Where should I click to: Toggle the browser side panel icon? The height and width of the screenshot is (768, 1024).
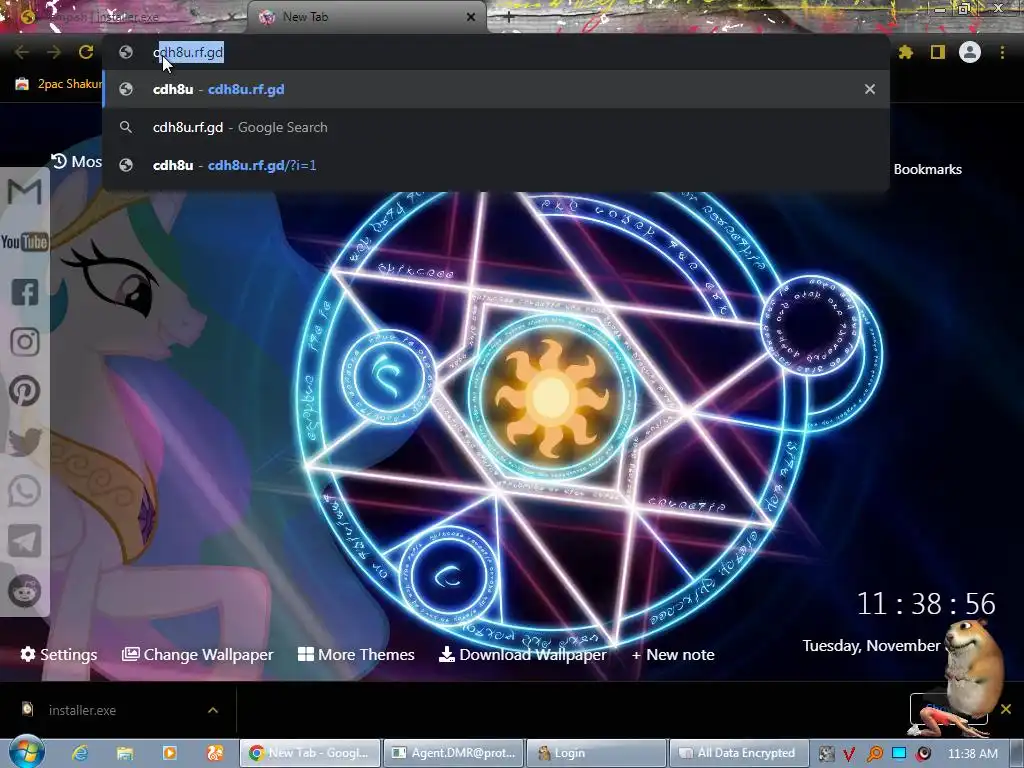point(938,52)
